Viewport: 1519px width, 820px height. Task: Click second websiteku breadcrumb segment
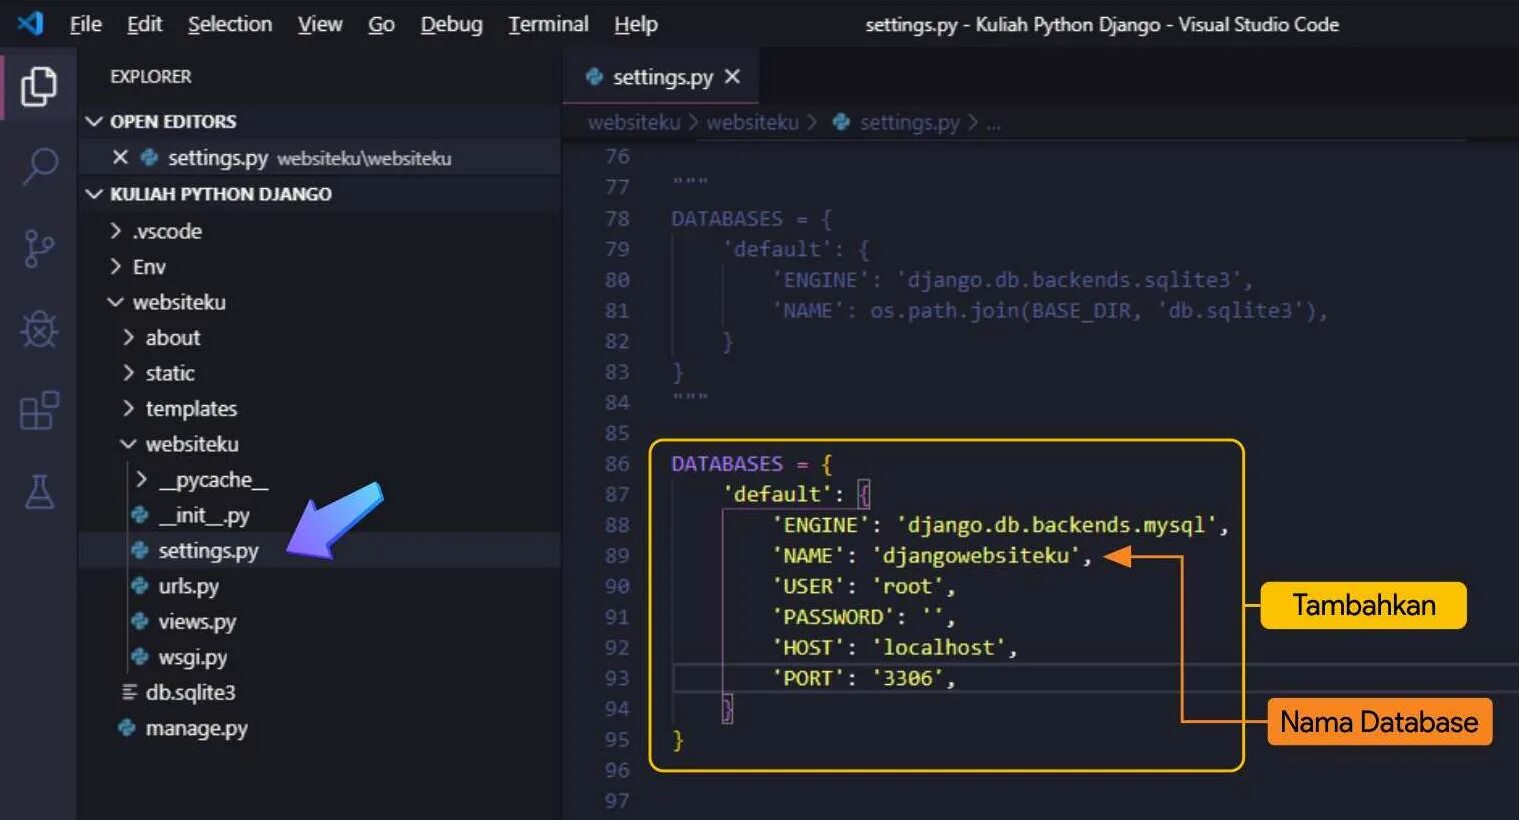point(752,122)
